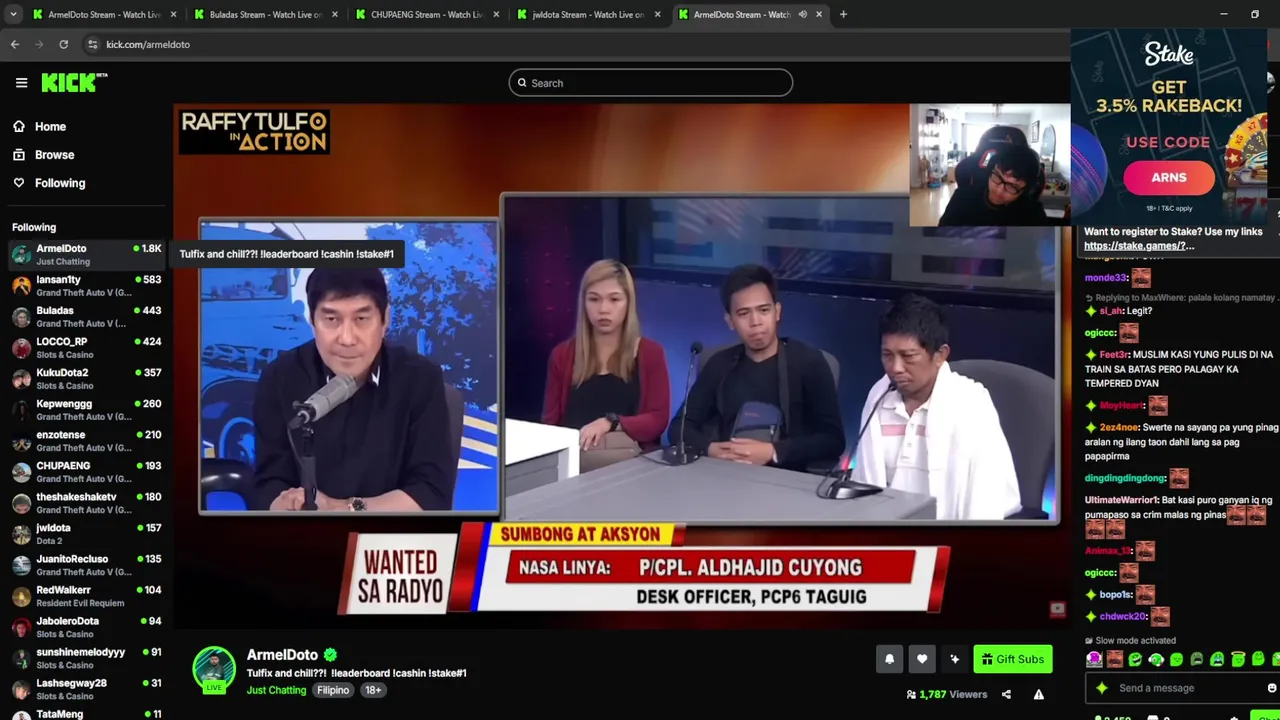This screenshot has height=720, width=1280.
Task: Insert the mustache man face emote
Action: click(1115, 659)
